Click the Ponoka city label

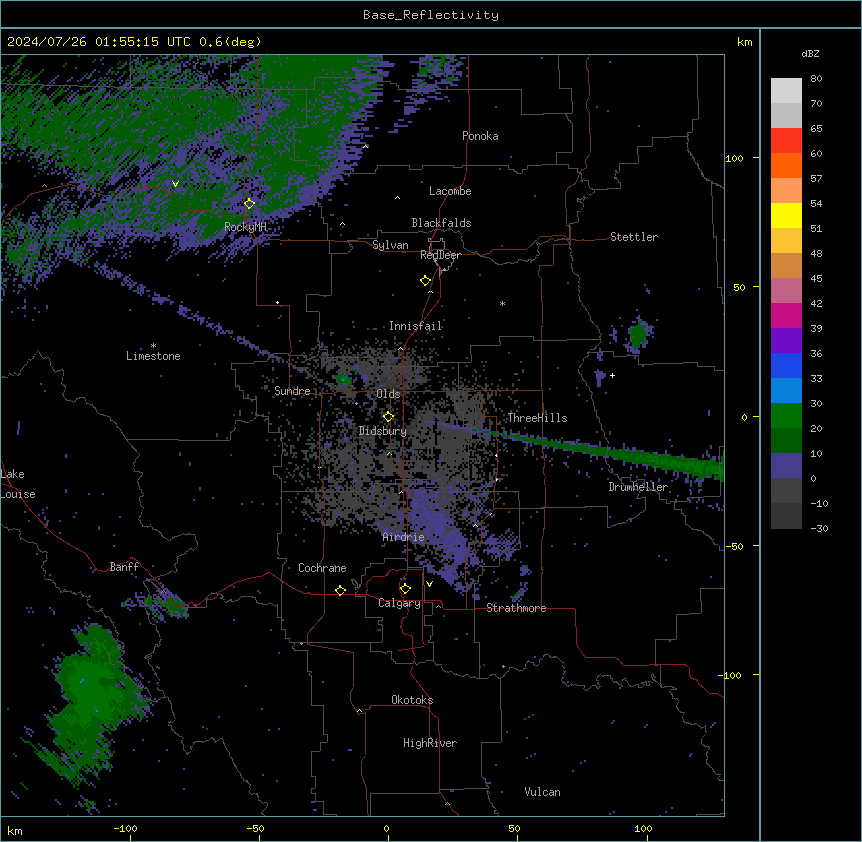point(480,136)
